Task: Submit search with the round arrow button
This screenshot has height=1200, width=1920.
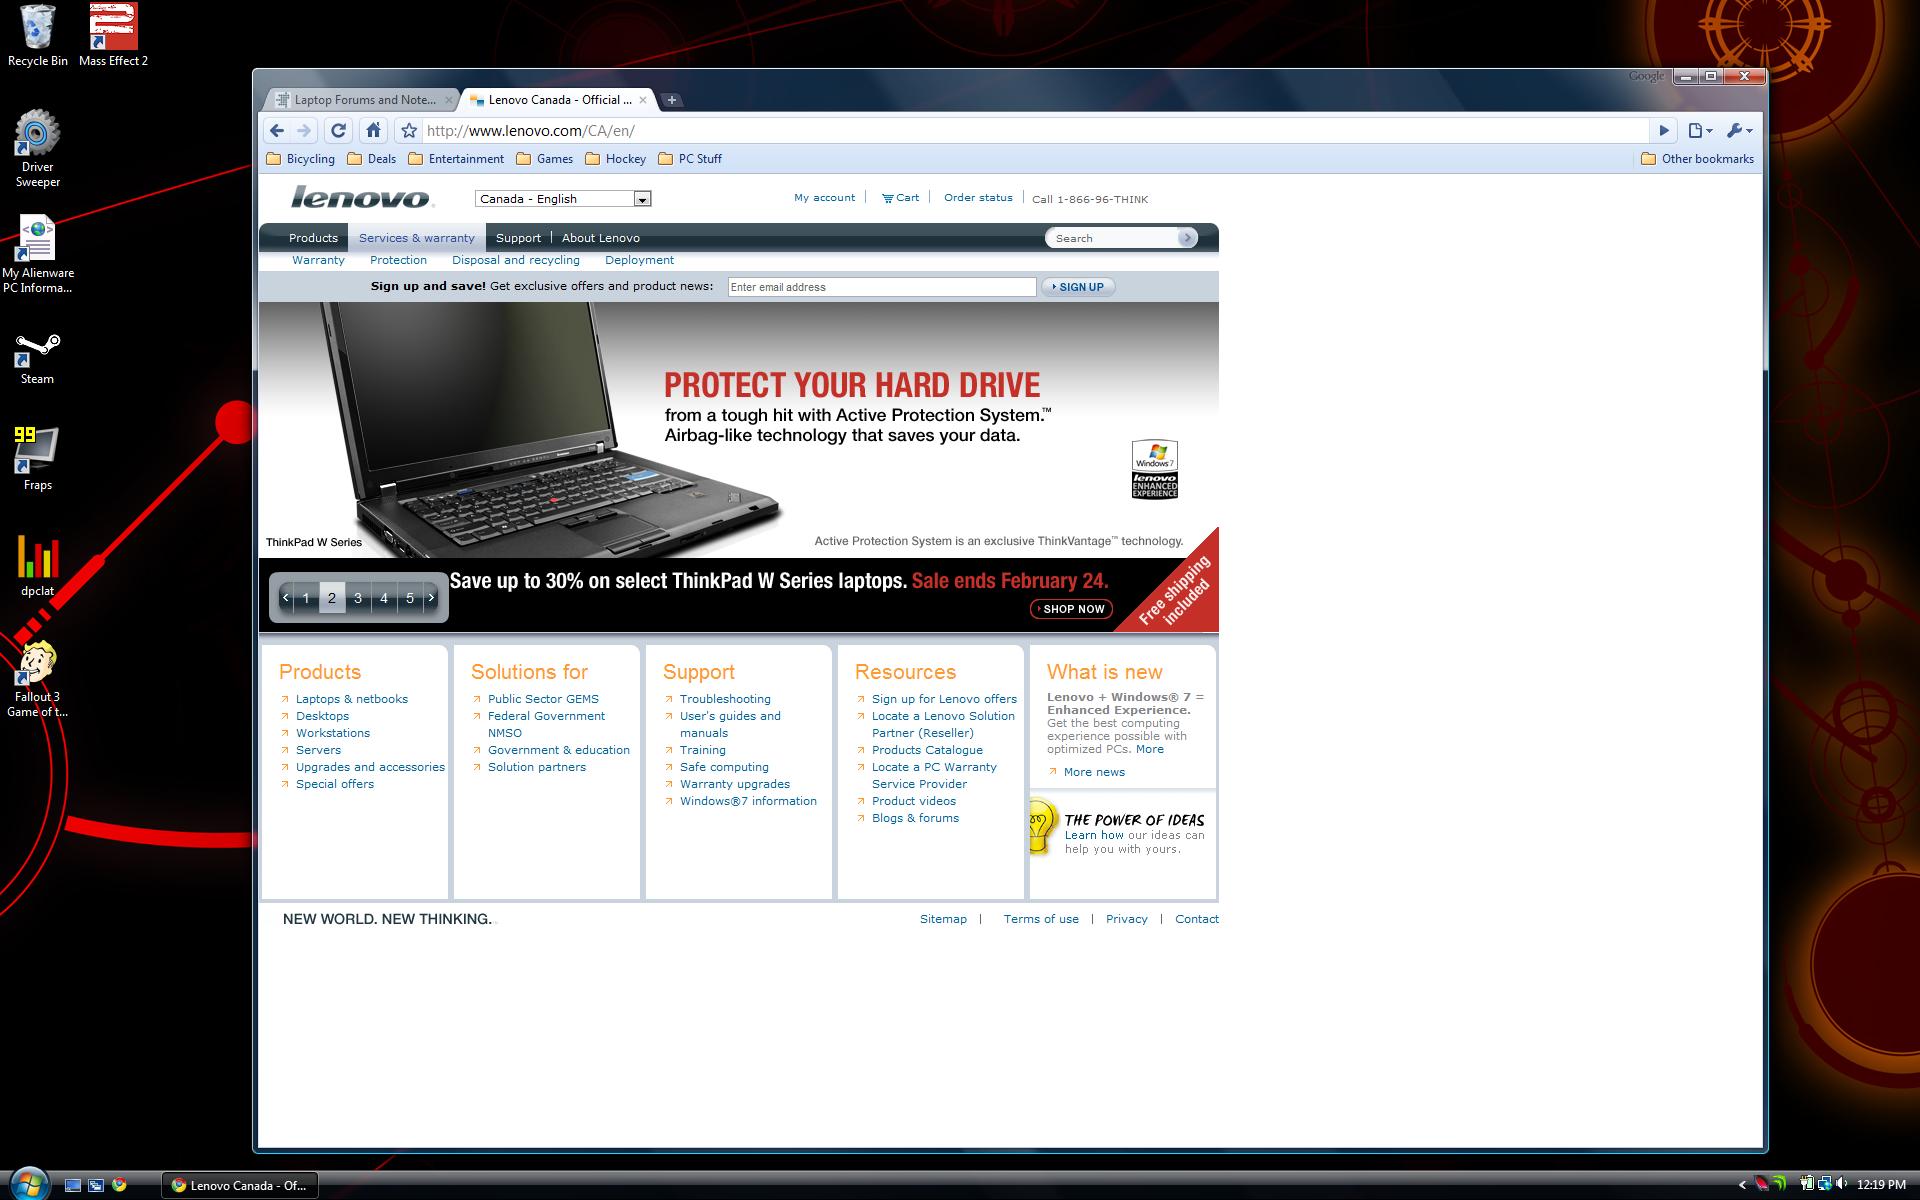Action: 1187,238
